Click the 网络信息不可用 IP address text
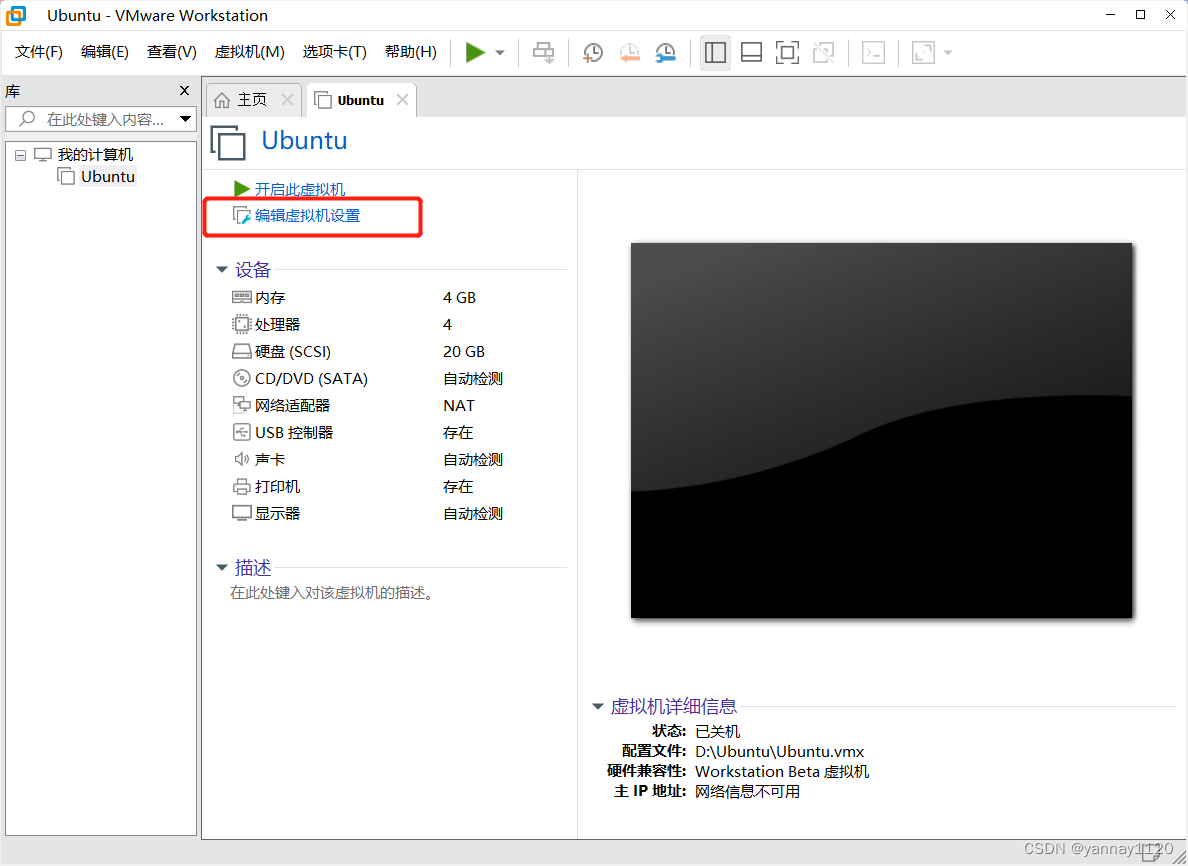The height and width of the screenshot is (866, 1188). [x=747, y=792]
